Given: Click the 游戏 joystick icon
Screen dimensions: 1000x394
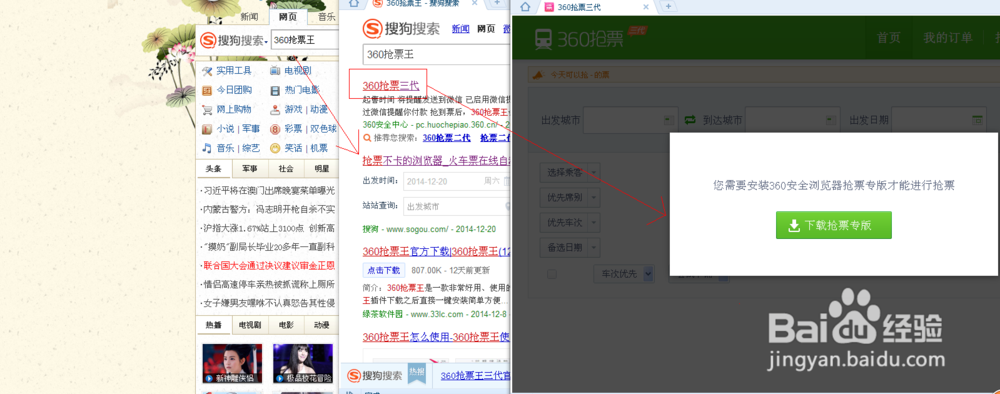Looking at the screenshot, I should pyautogui.click(x=275, y=109).
